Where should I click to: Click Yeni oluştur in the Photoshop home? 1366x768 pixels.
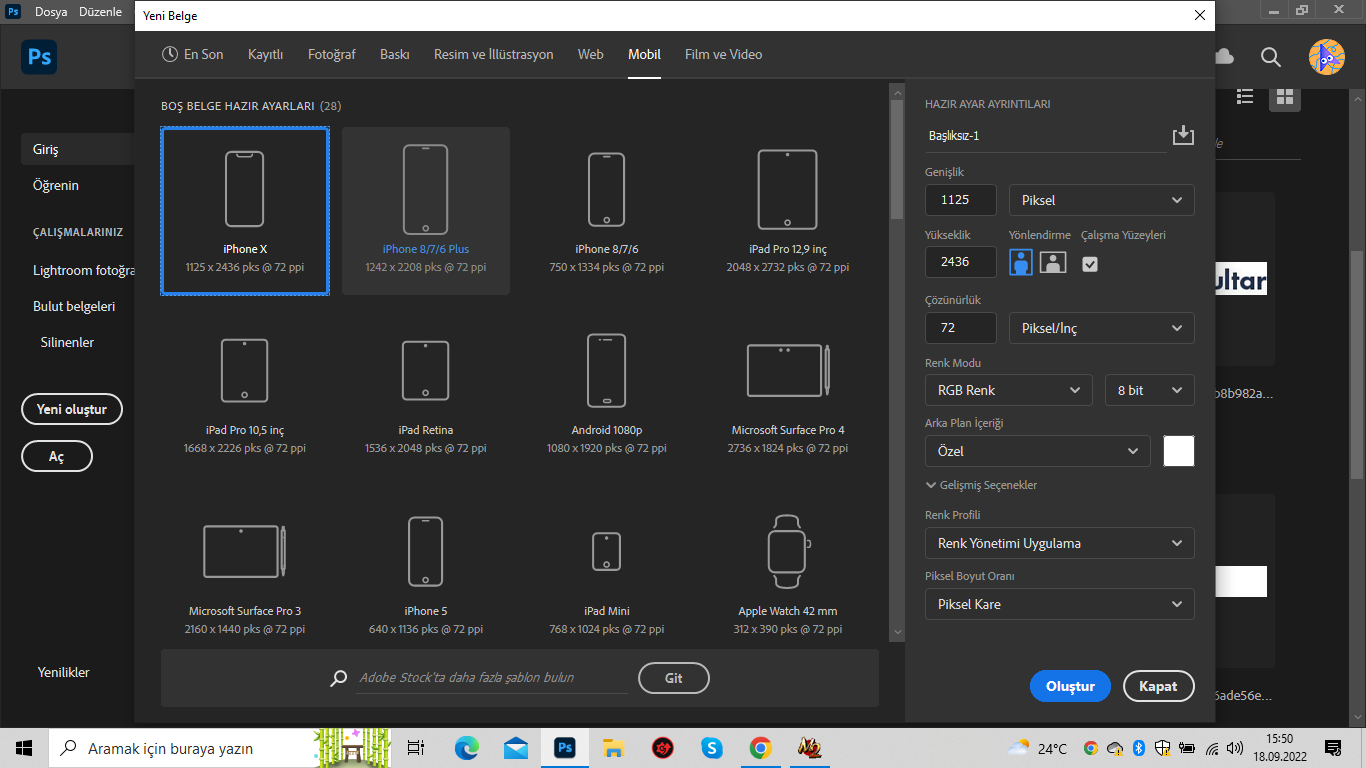pyautogui.click(x=72, y=409)
